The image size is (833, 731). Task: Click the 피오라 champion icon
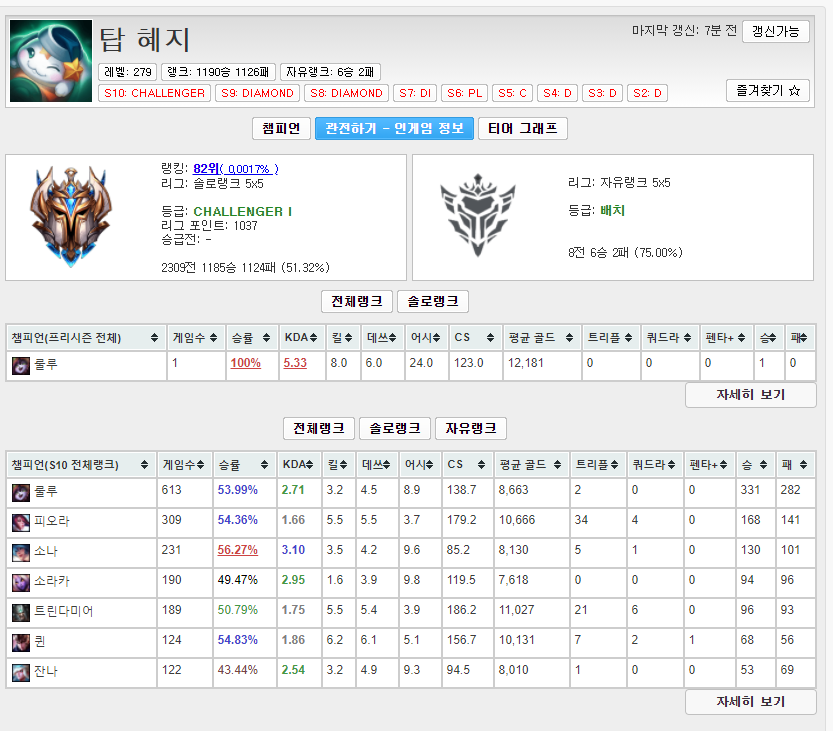pyautogui.click(x=21, y=522)
